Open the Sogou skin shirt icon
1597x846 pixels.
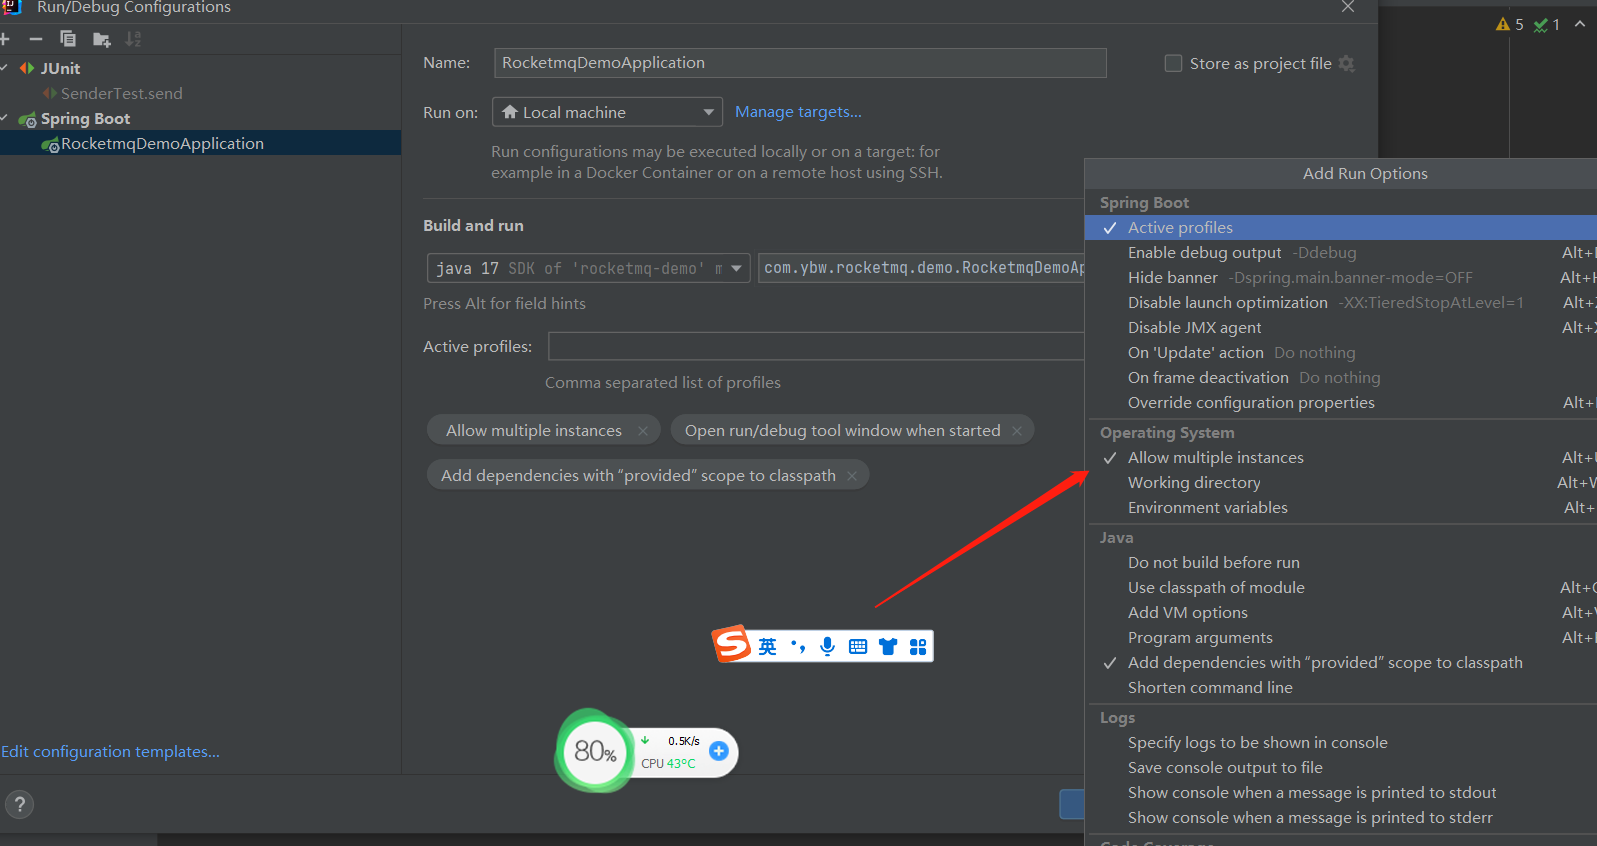[x=888, y=646]
